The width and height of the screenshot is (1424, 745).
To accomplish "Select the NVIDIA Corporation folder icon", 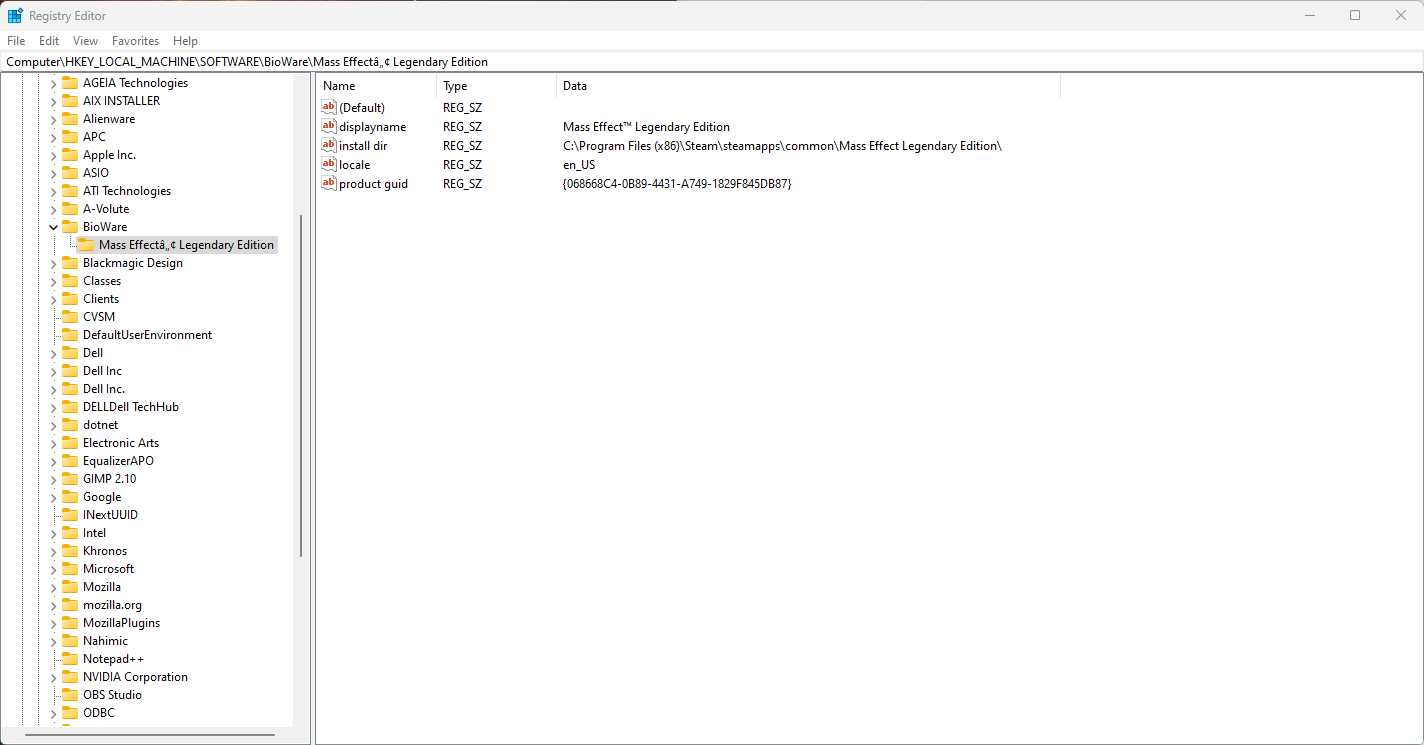I will 70,677.
